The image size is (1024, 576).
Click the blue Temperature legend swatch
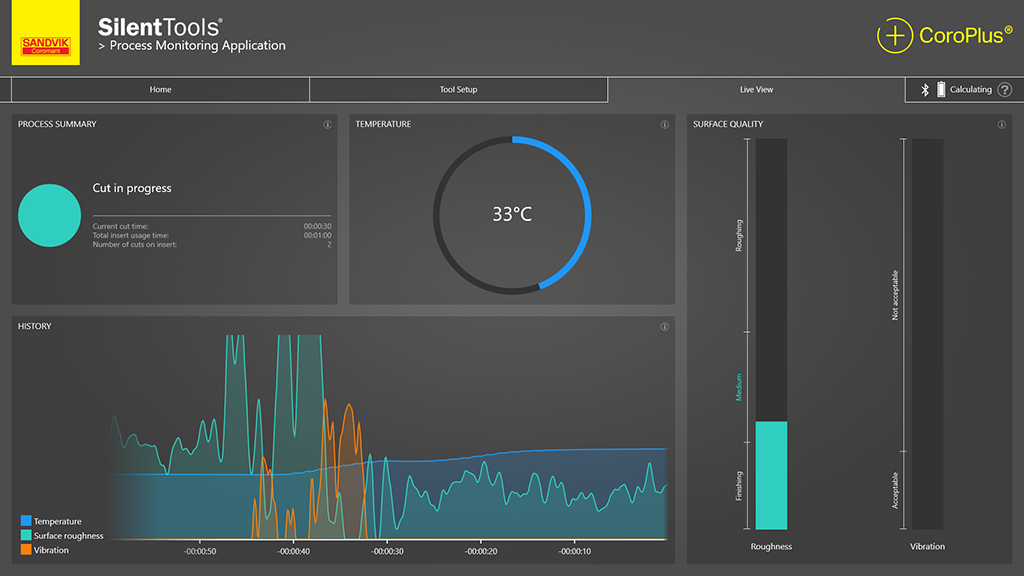(x=26, y=520)
